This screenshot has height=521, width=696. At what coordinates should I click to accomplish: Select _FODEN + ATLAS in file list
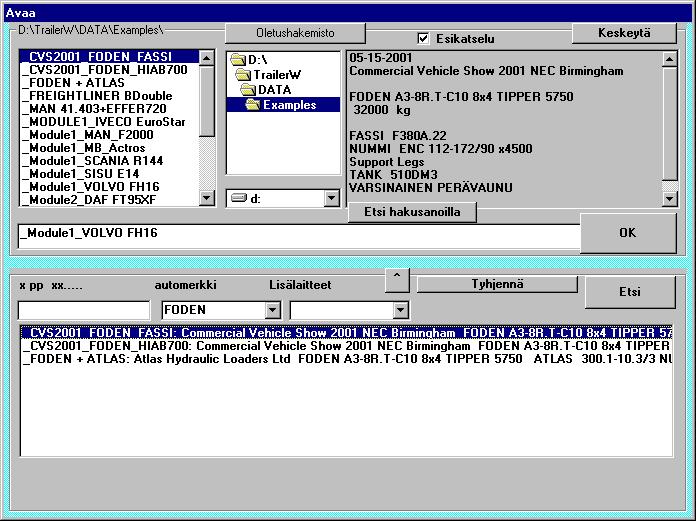(x=109, y=83)
